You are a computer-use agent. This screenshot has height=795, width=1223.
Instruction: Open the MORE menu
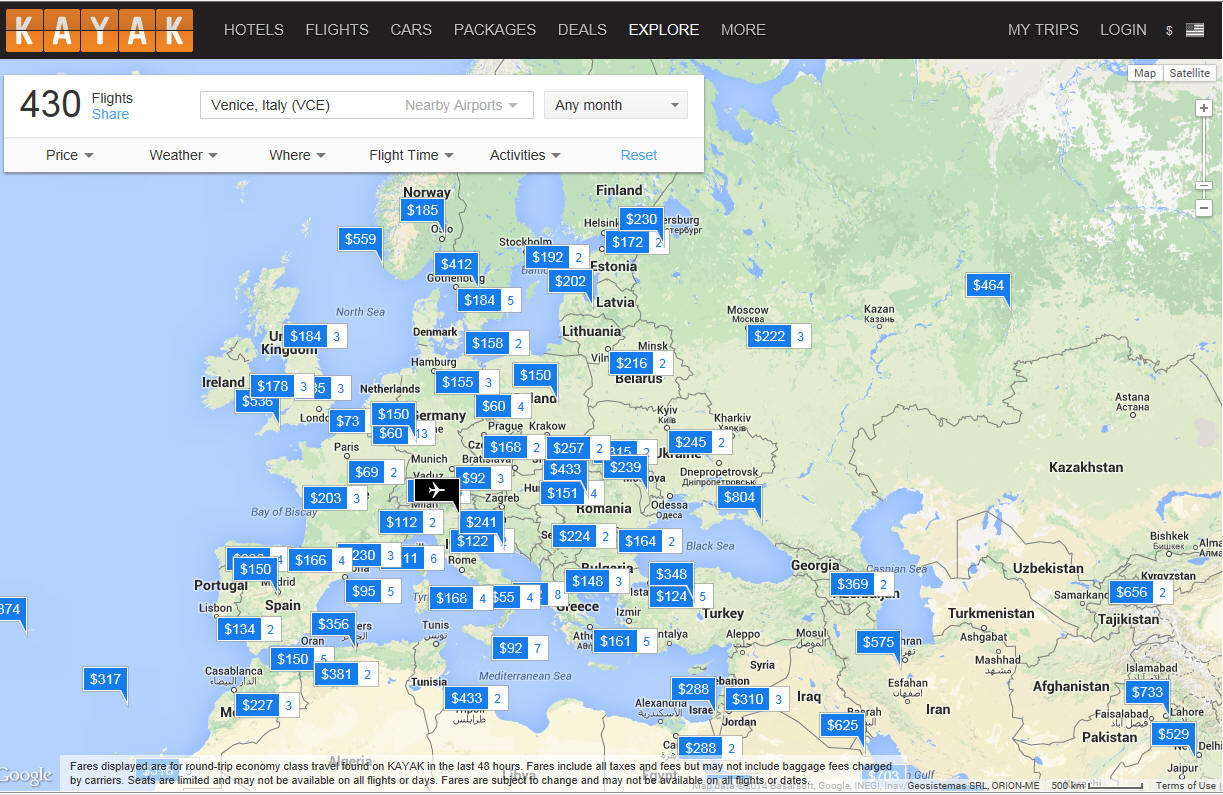[743, 30]
